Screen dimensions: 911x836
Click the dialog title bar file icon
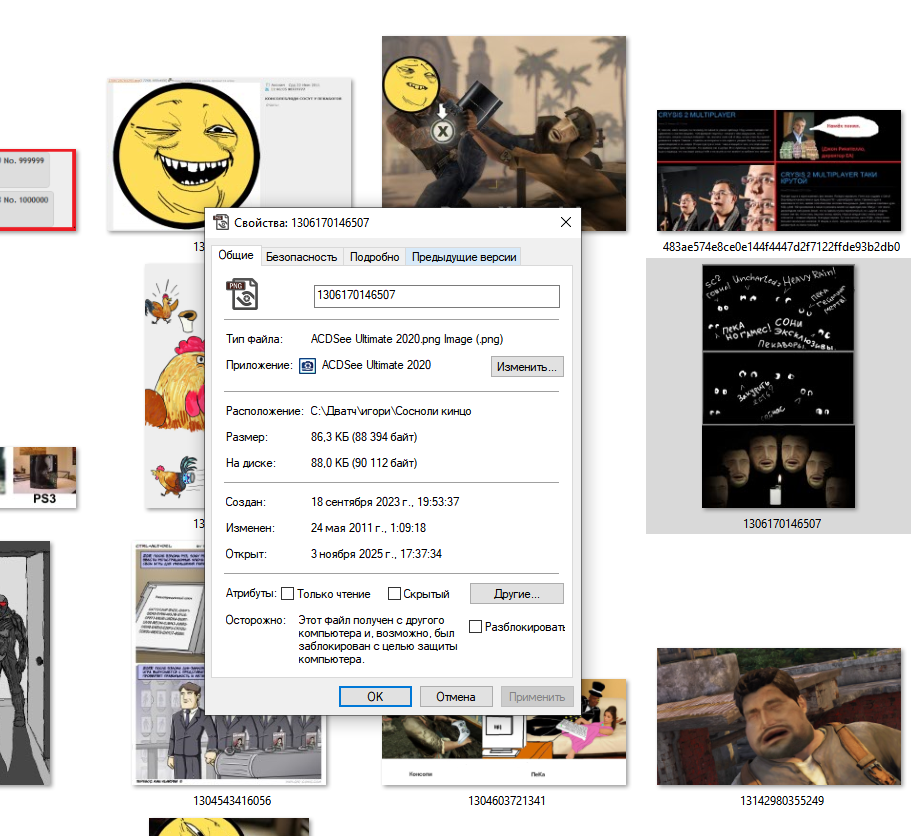[221, 222]
